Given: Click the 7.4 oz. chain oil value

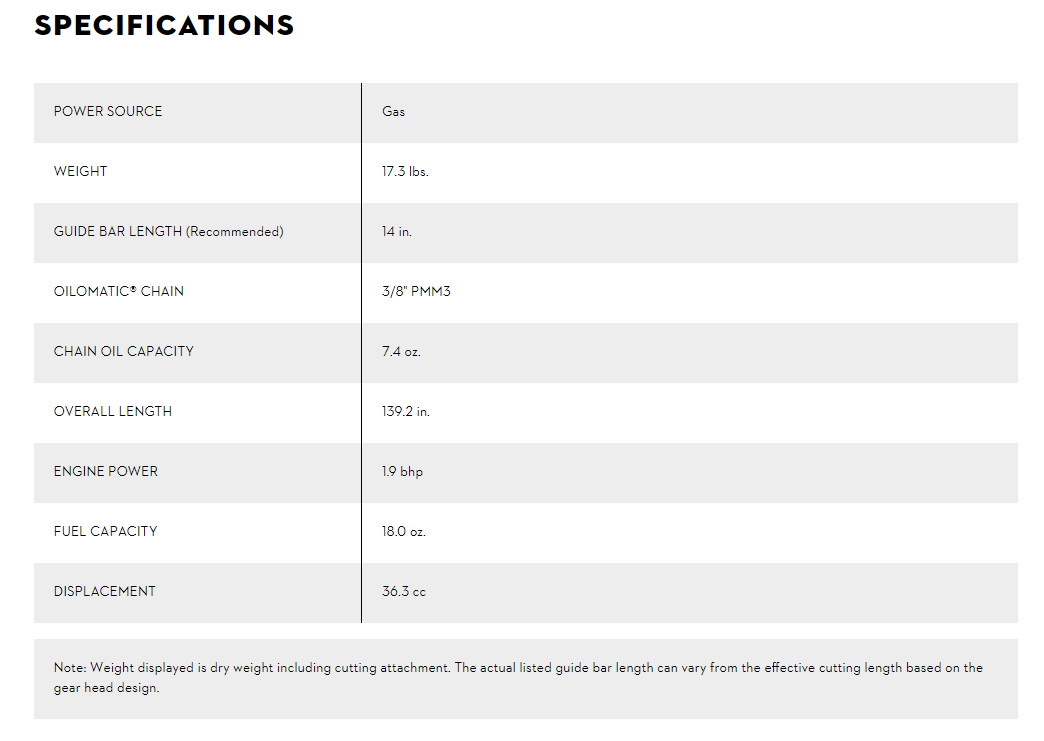Looking at the screenshot, I should pos(401,352).
